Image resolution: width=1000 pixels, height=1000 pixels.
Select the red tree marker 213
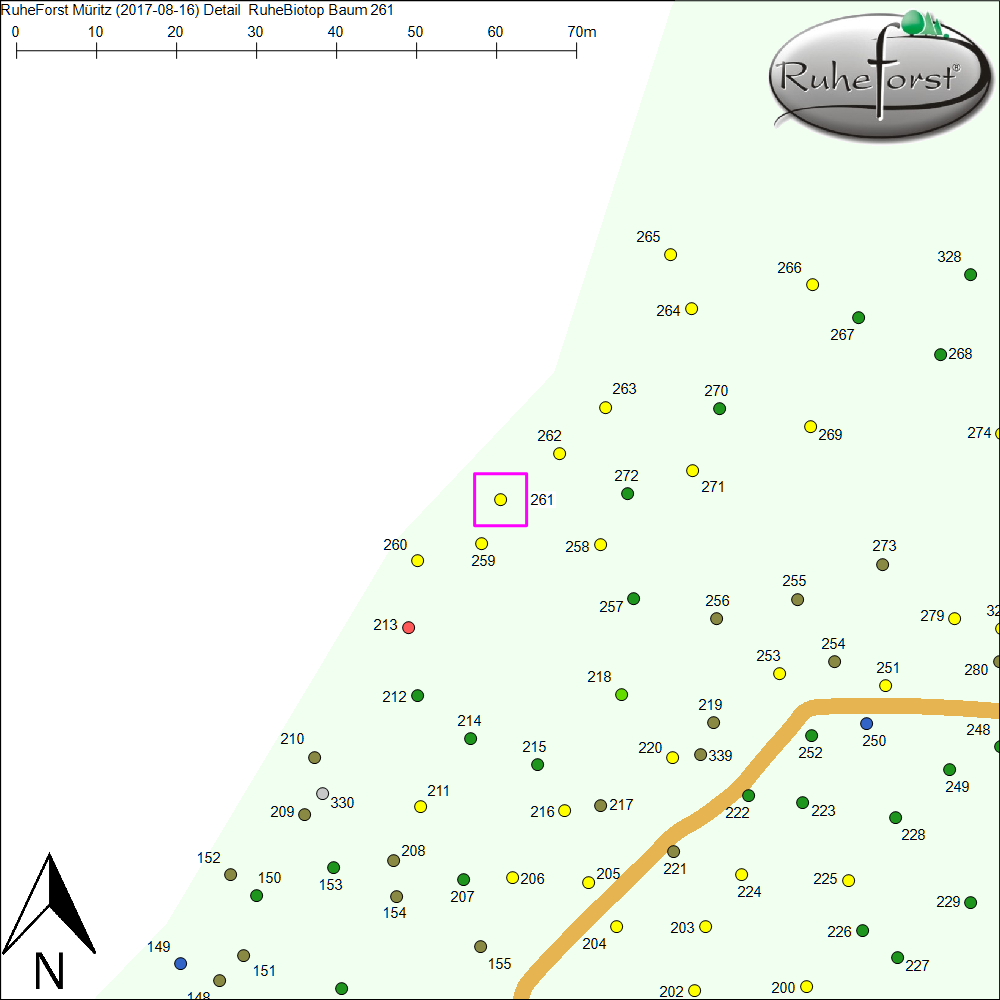(x=408, y=627)
